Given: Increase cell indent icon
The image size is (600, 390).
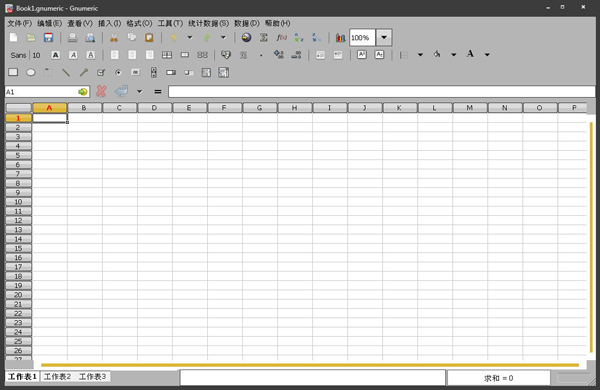Looking at the screenshot, I should pos(338,55).
